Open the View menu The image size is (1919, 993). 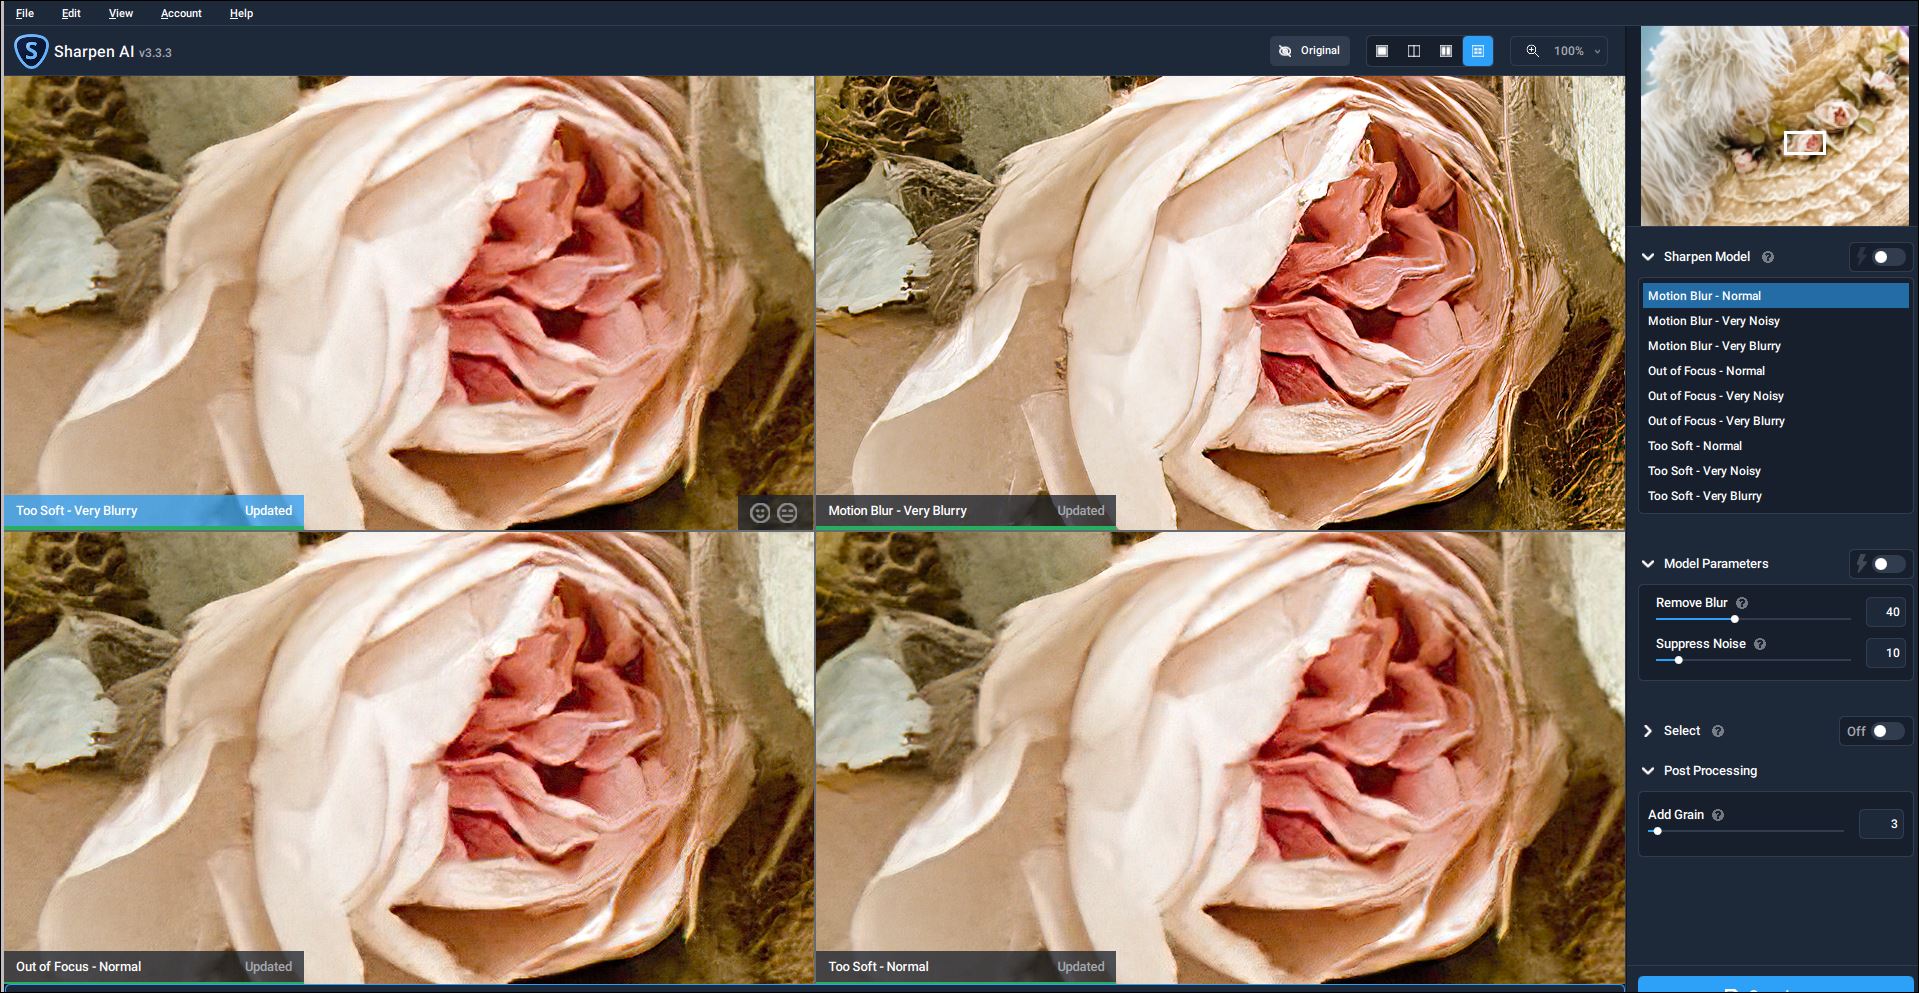(x=121, y=13)
